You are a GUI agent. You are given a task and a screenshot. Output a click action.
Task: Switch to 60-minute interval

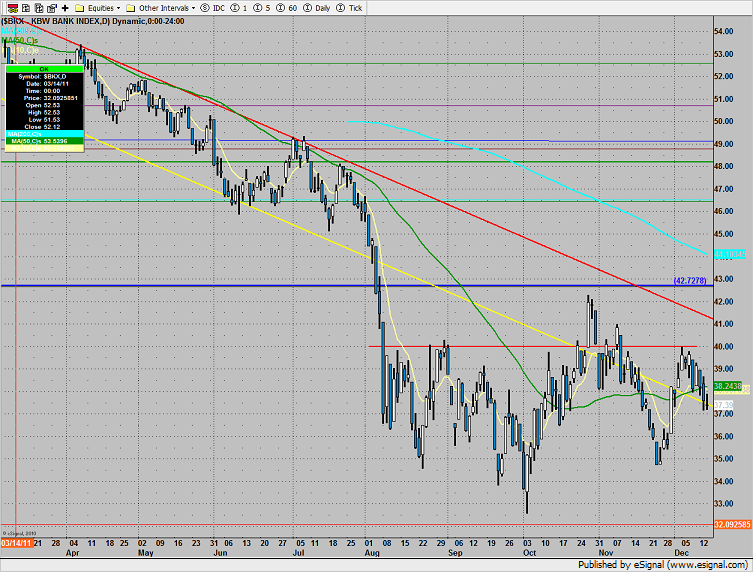tap(287, 8)
